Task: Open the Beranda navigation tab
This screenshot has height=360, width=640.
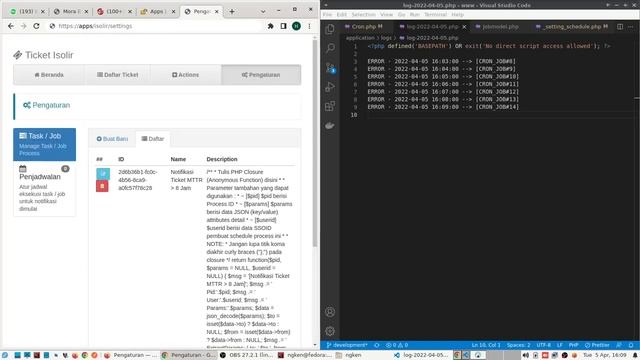Action: click(49, 75)
